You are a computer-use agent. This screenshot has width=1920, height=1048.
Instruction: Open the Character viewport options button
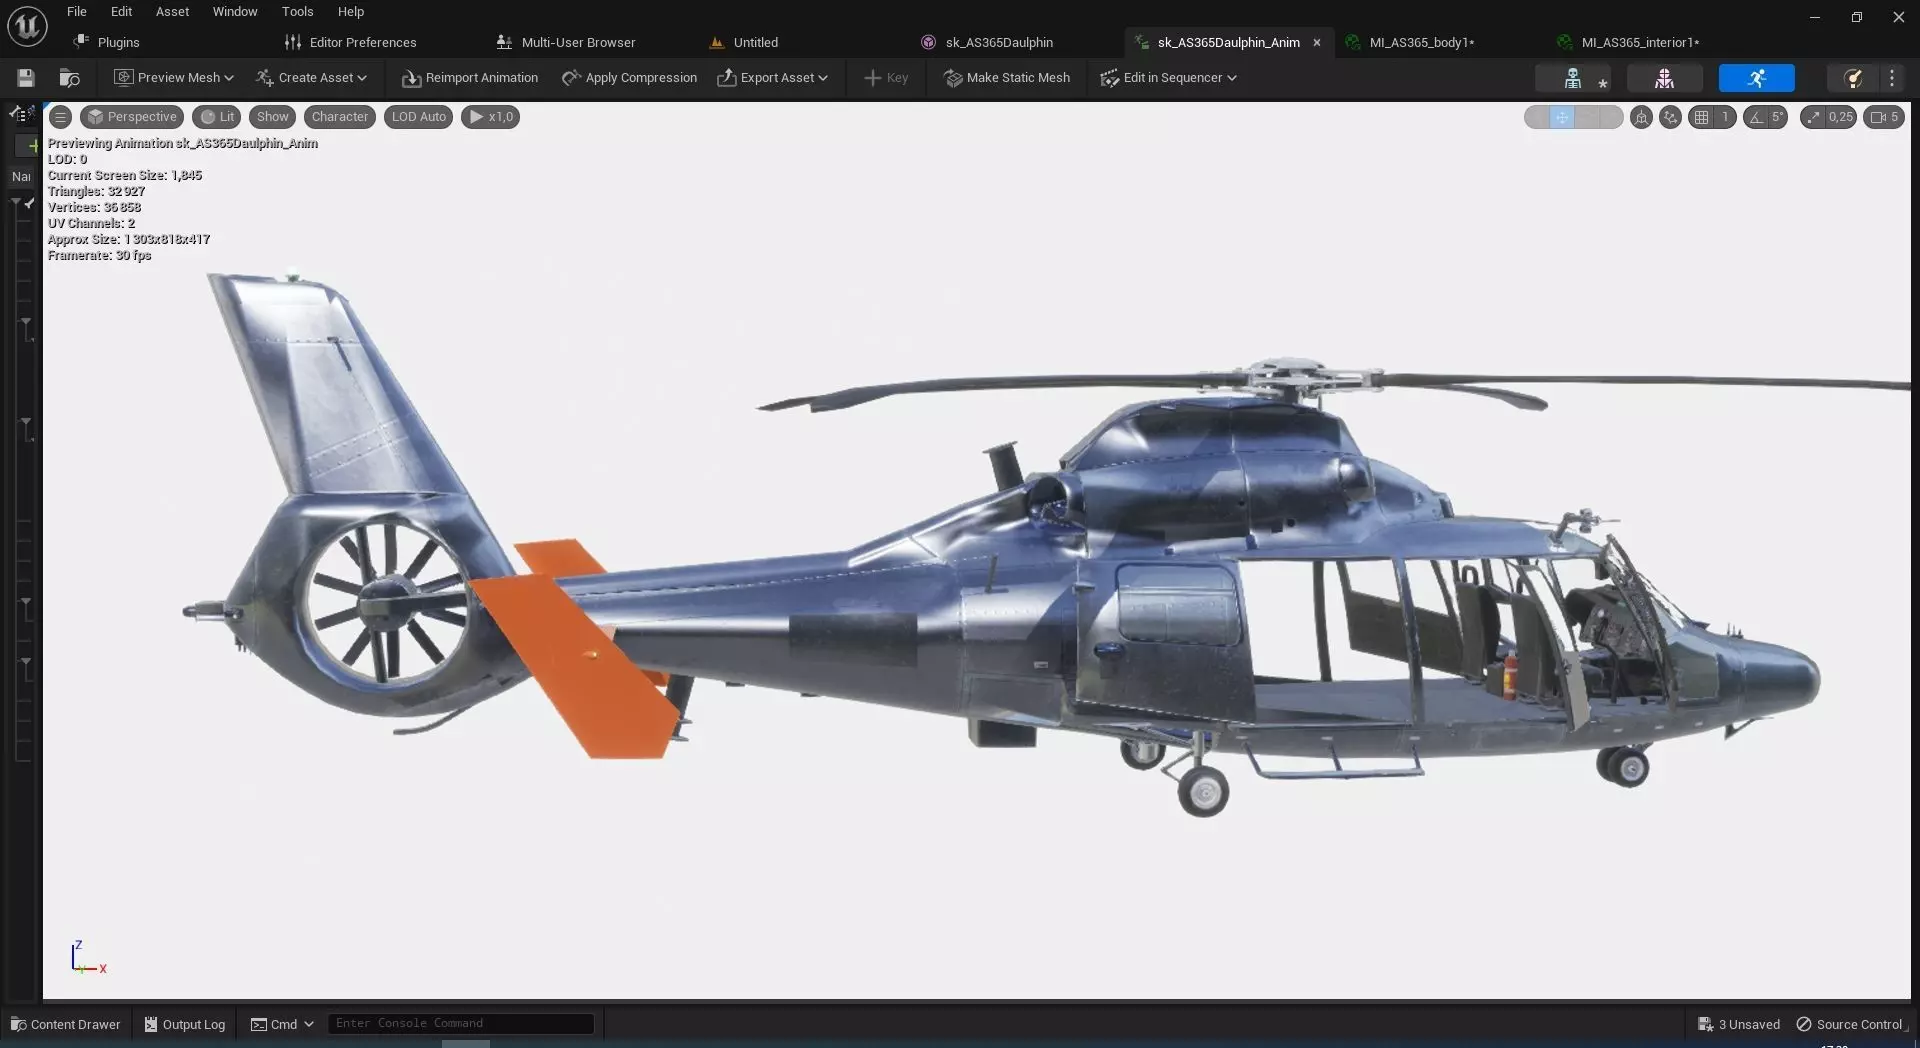[340, 117]
